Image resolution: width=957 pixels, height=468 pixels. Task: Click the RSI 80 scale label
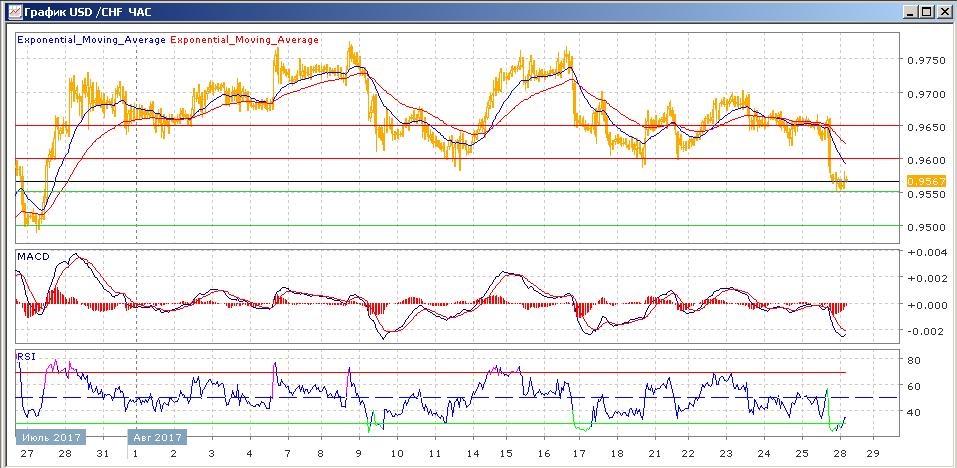coord(914,360)
